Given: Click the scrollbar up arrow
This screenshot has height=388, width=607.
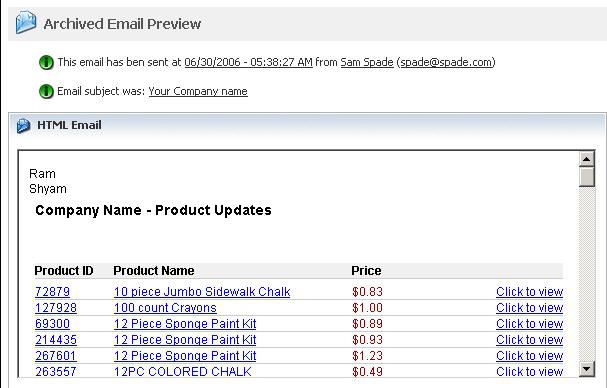Looking at the screenshot, I should [x=586, y=159].
